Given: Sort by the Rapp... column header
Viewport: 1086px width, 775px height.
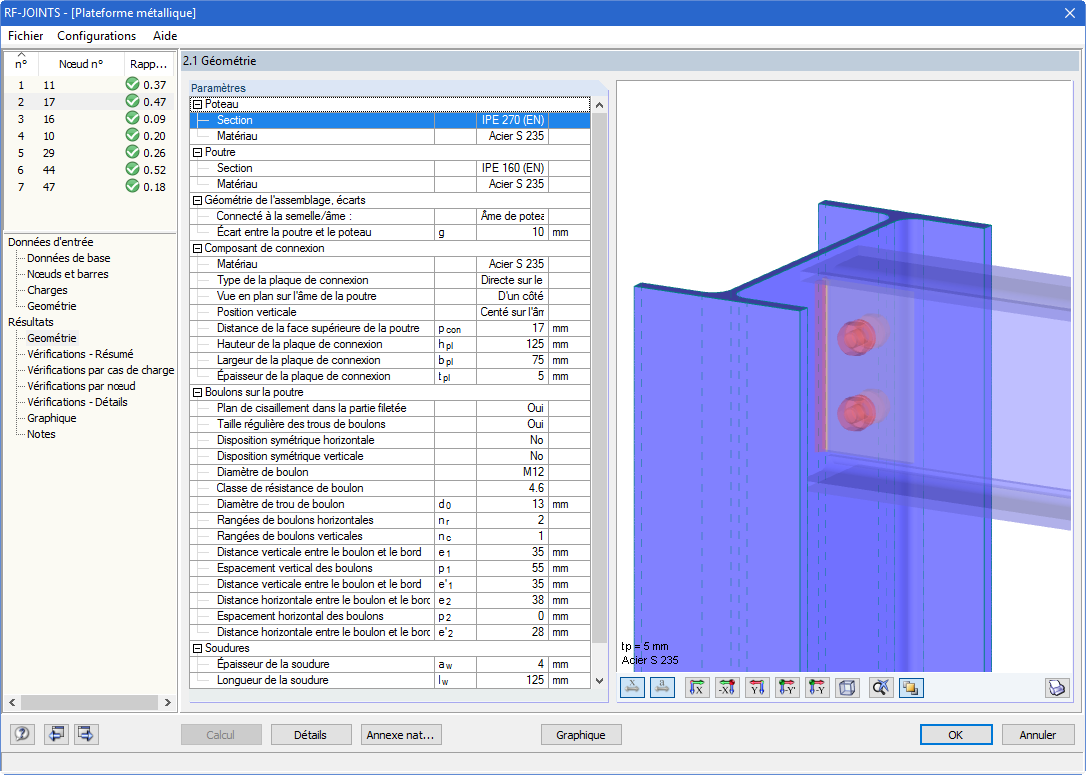Looking at the screenshot, I should click(149, 64).
